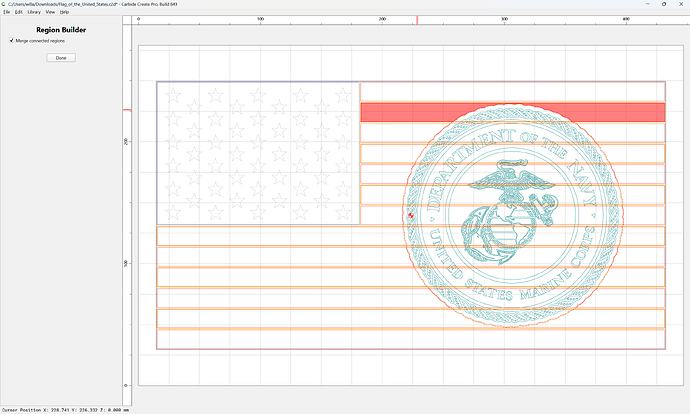Maximize the Carbide Create window
The image size is (690, 414).
[664, 4]
